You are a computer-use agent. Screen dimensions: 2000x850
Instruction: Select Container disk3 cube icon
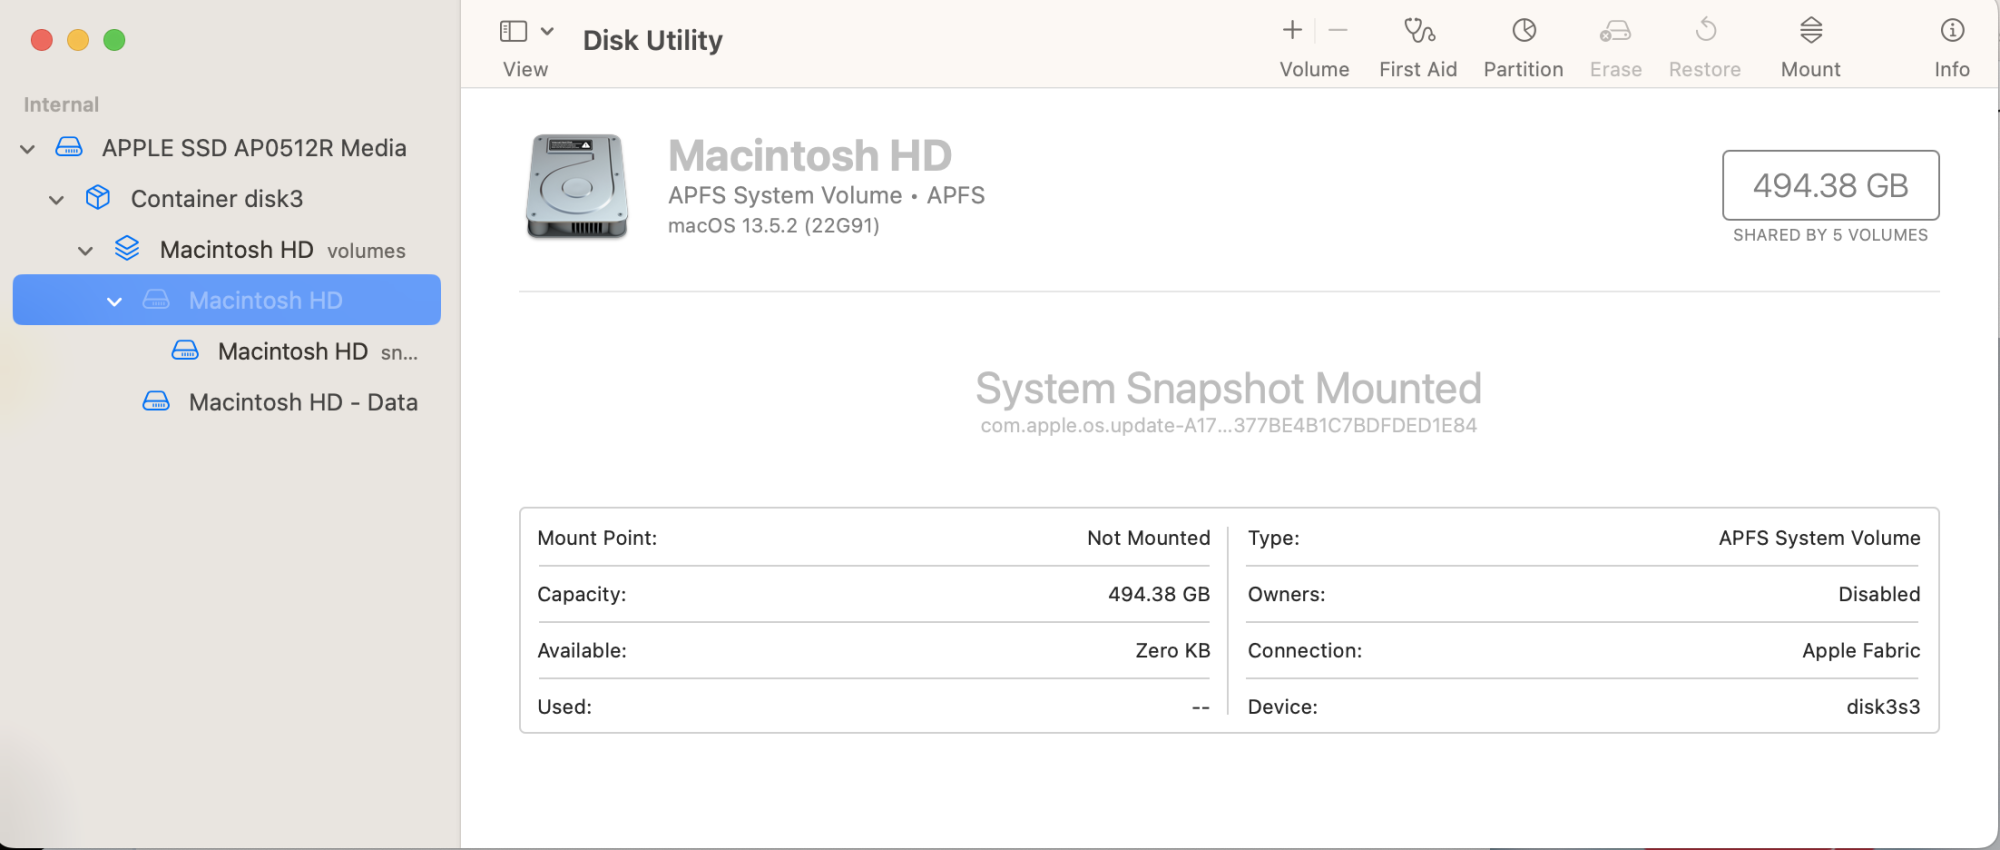(x=98, y=198)
